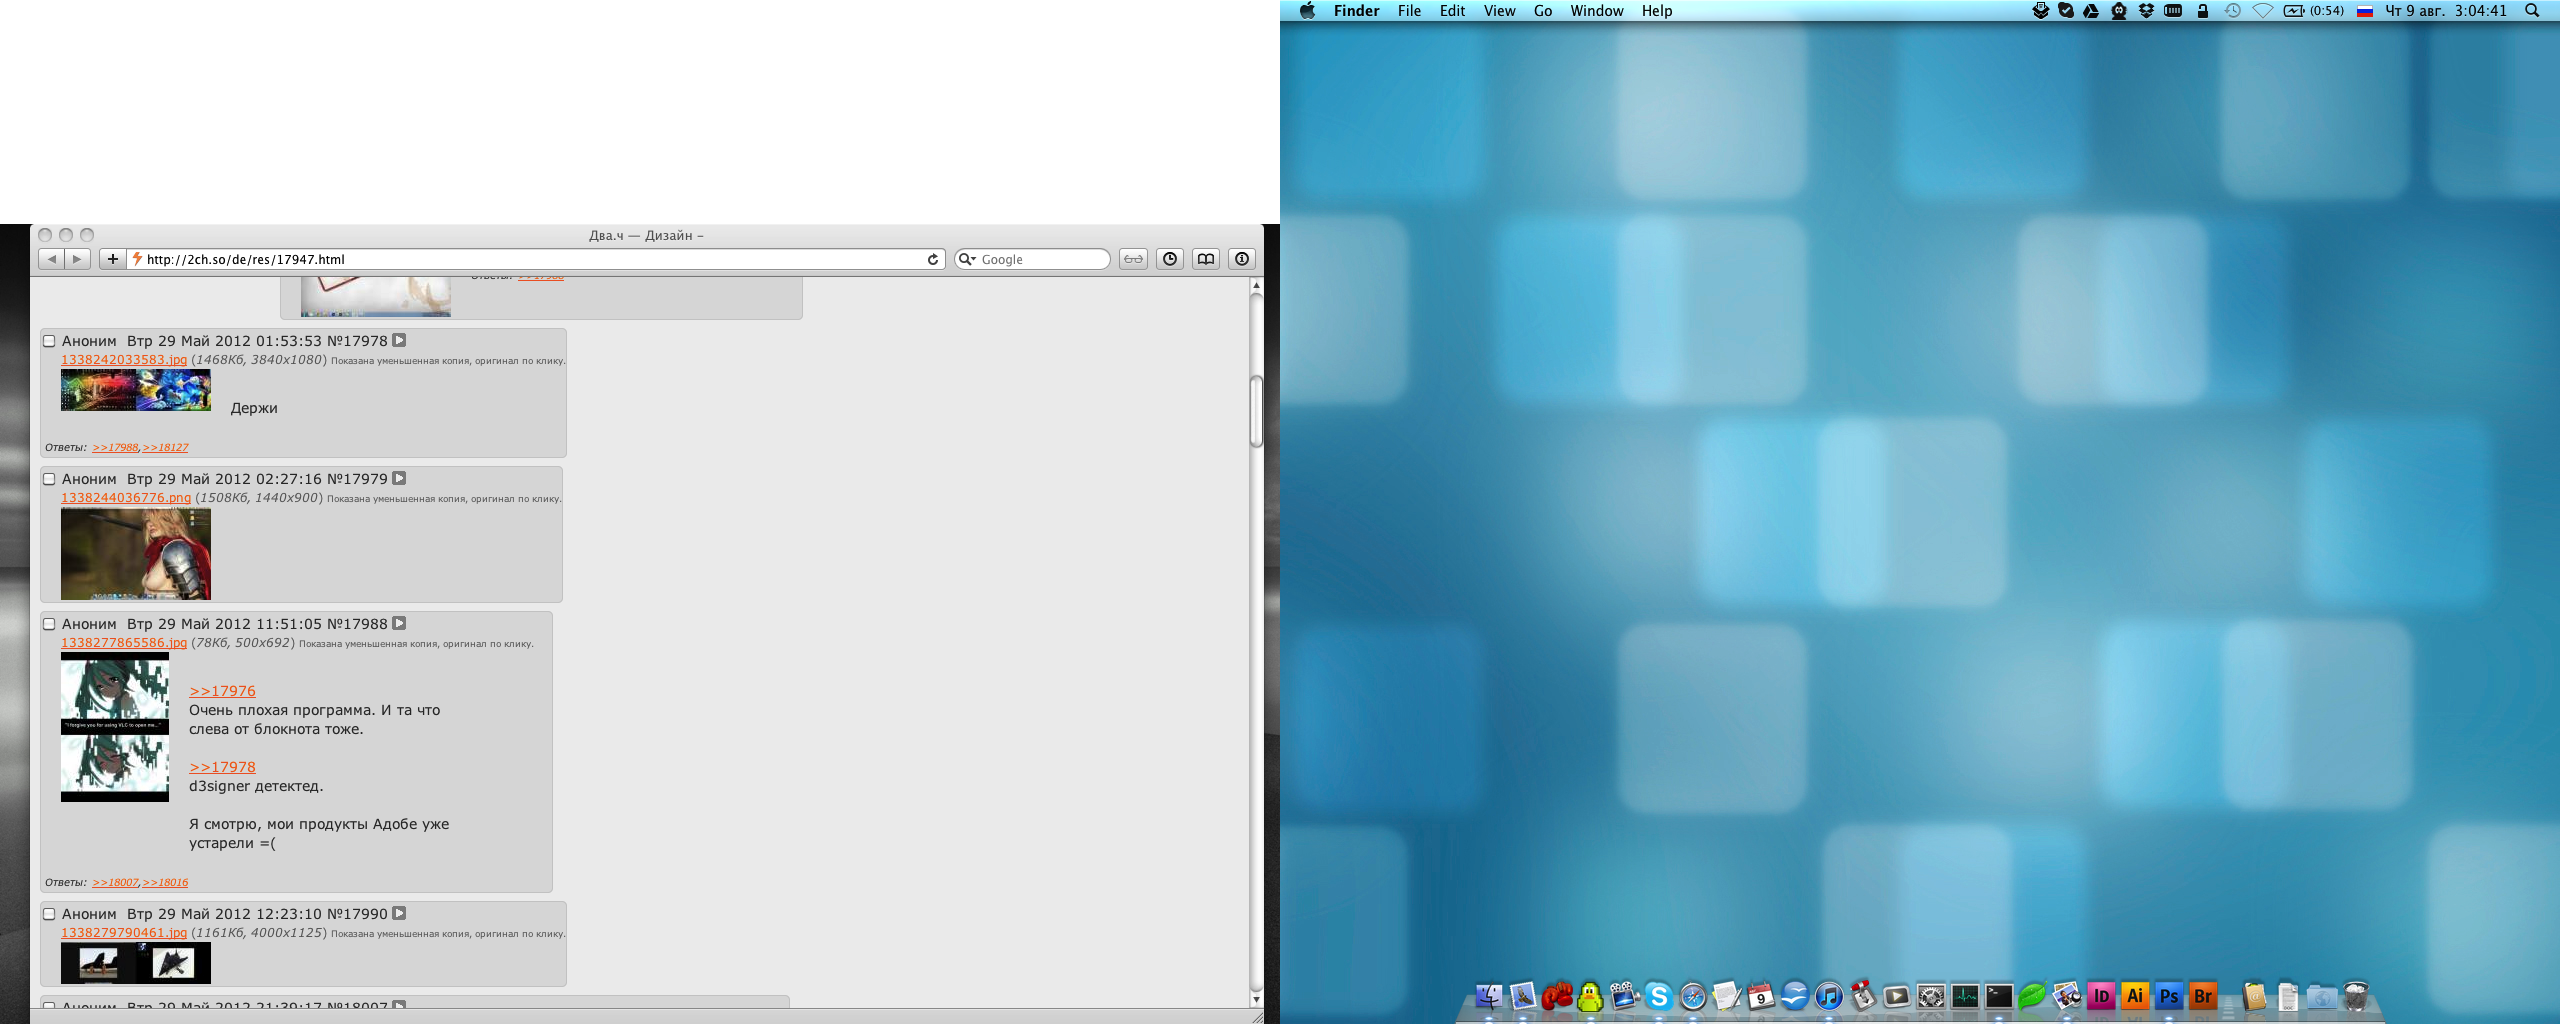Expand arrow button beside №17990
The width and height of the screenshot is (2560, 1024).
pos(399,913)
